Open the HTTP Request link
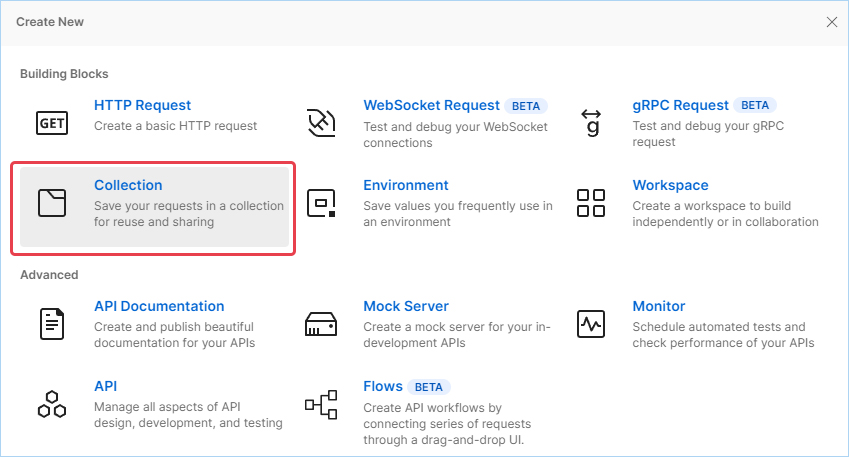The image size is (849, 457). click(142, 105)
